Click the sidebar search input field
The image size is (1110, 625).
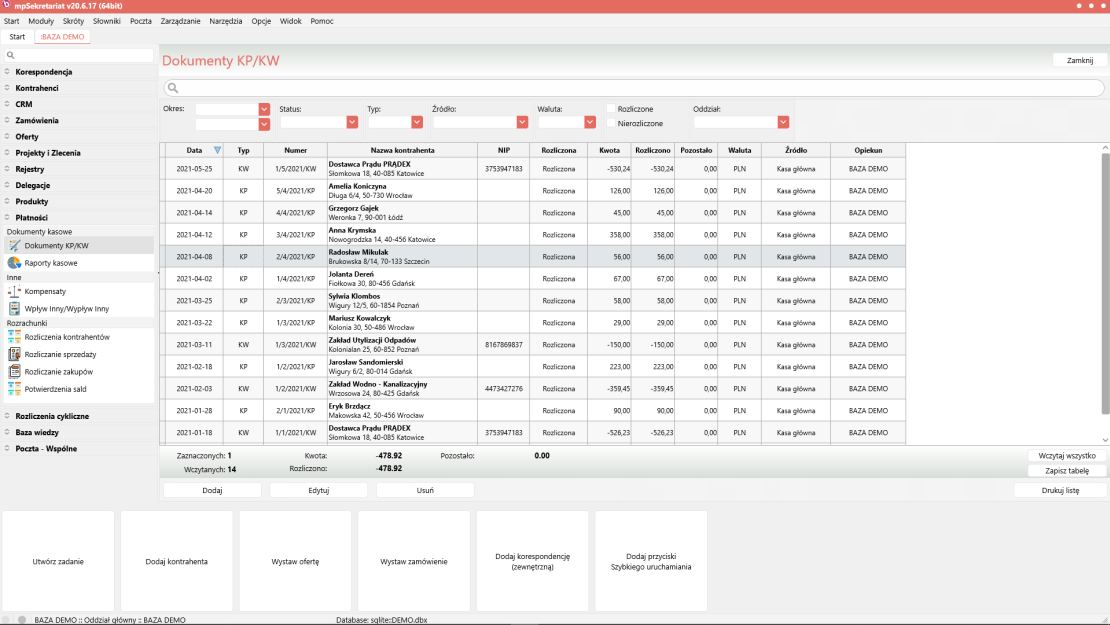click(79, 55)
